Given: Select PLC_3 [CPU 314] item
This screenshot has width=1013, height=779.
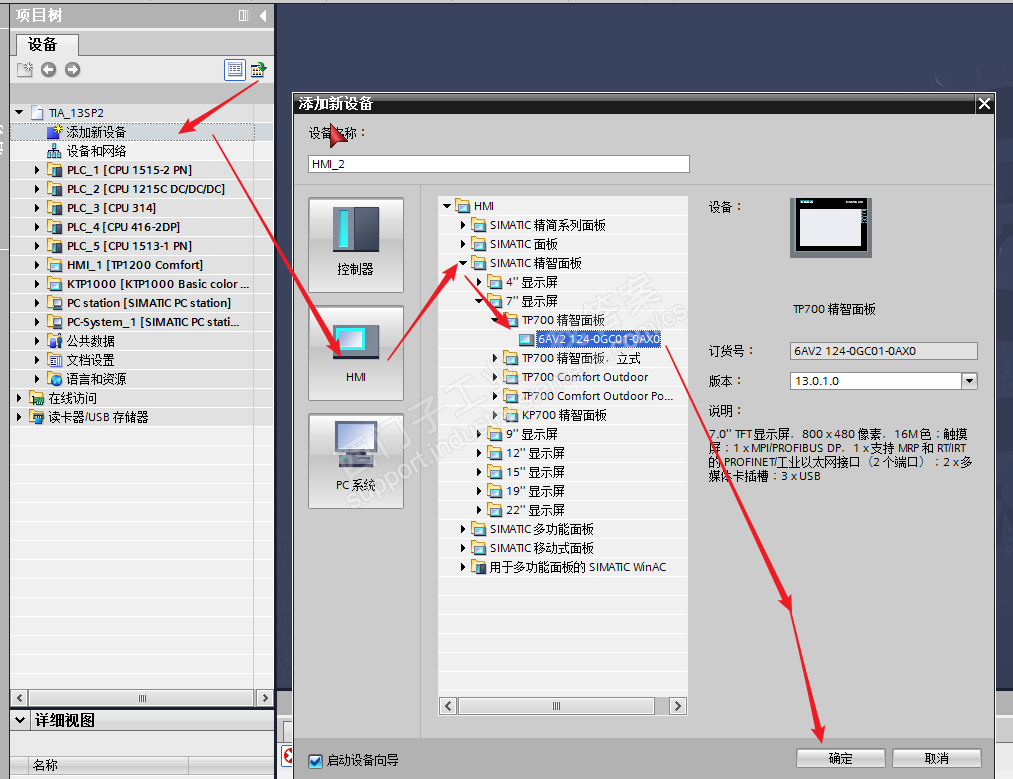Looking at the screenshot, I should click(111, 208).
